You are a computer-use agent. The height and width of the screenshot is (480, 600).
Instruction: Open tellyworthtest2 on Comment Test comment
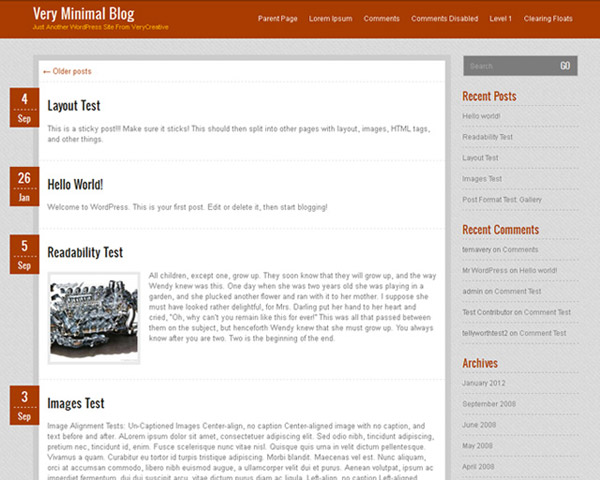514,333
